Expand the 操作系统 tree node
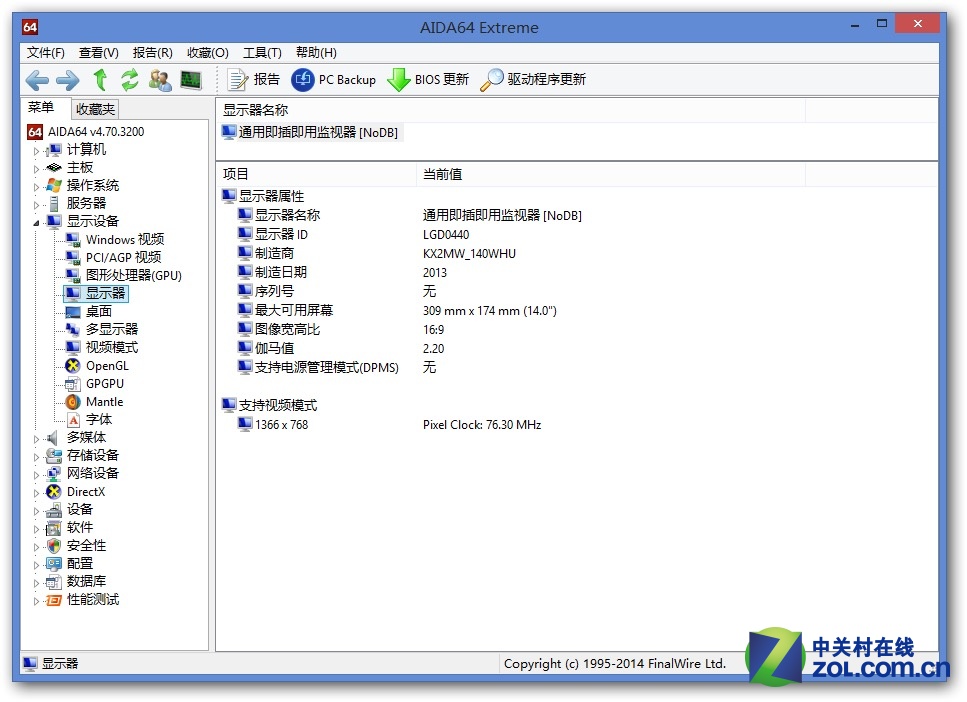 click(x=36, y=186)
